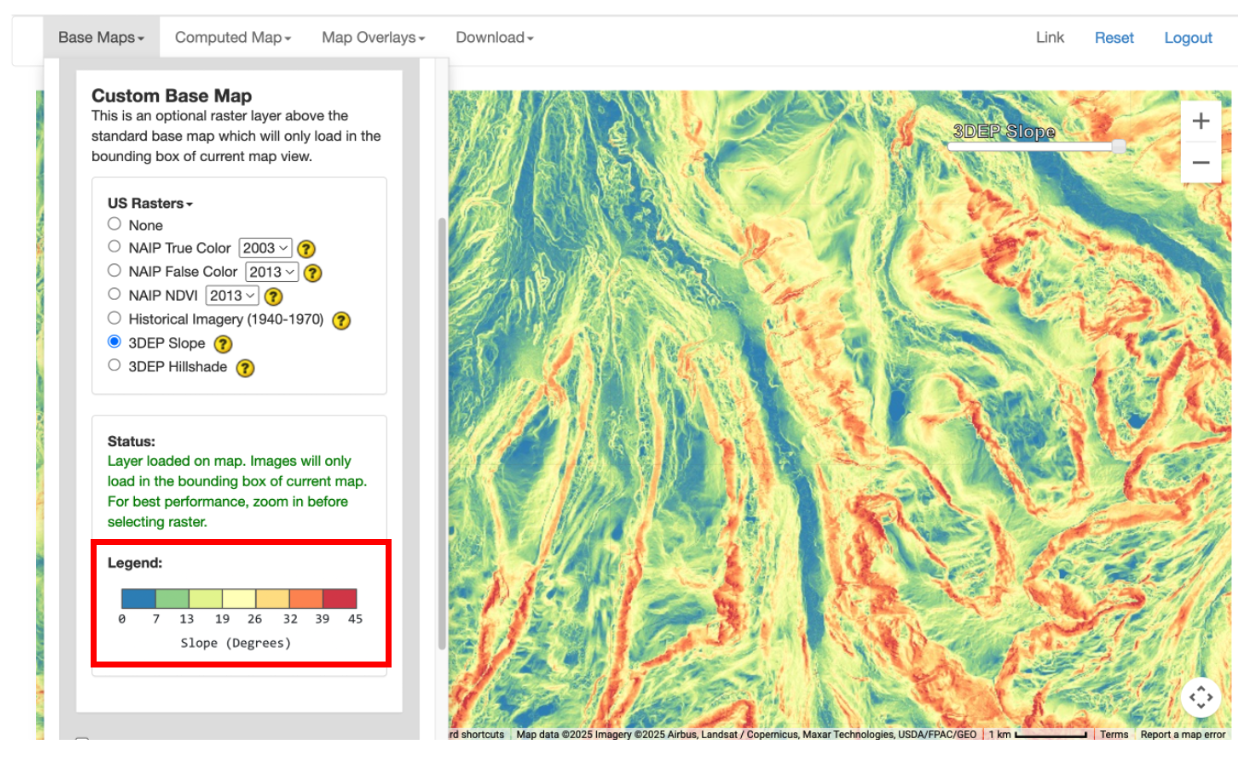Viewport: 1244px width, 758px height.
Task: Click the 3DEP Slope opacity slider handle
Action: pyautogui.click(x=1118, y=146)
